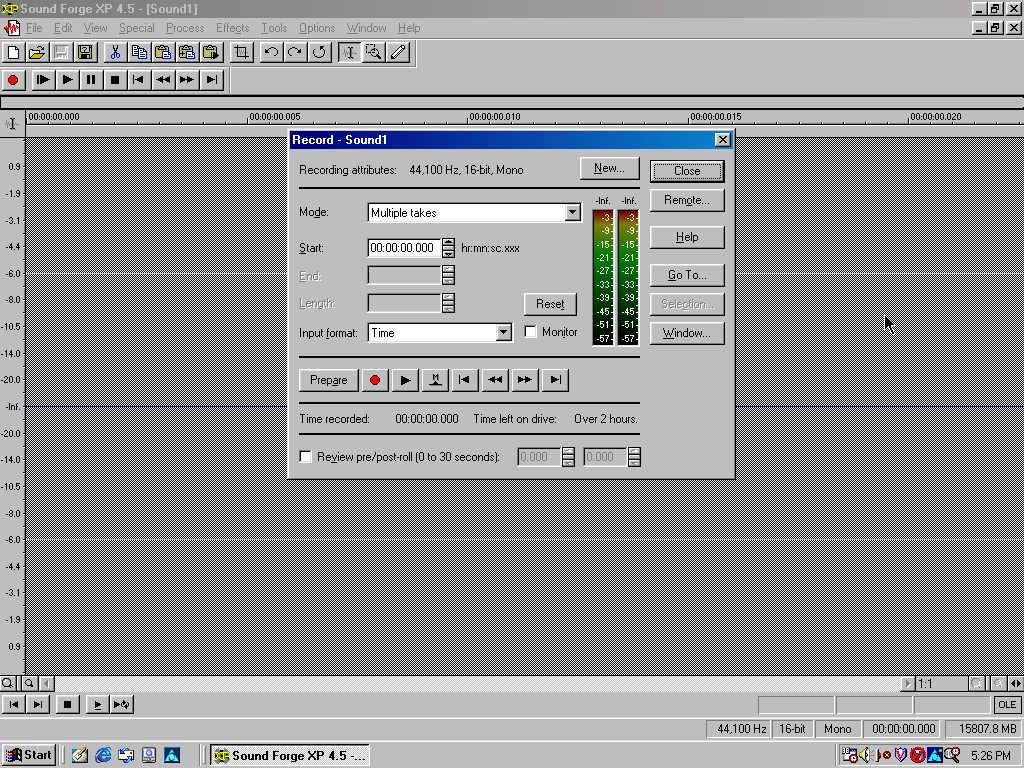This screenshot has height=768, width=1024.
Task: Select the Pencil tool in toolbar
Action: pyautogui.click(x=398, y=52)
